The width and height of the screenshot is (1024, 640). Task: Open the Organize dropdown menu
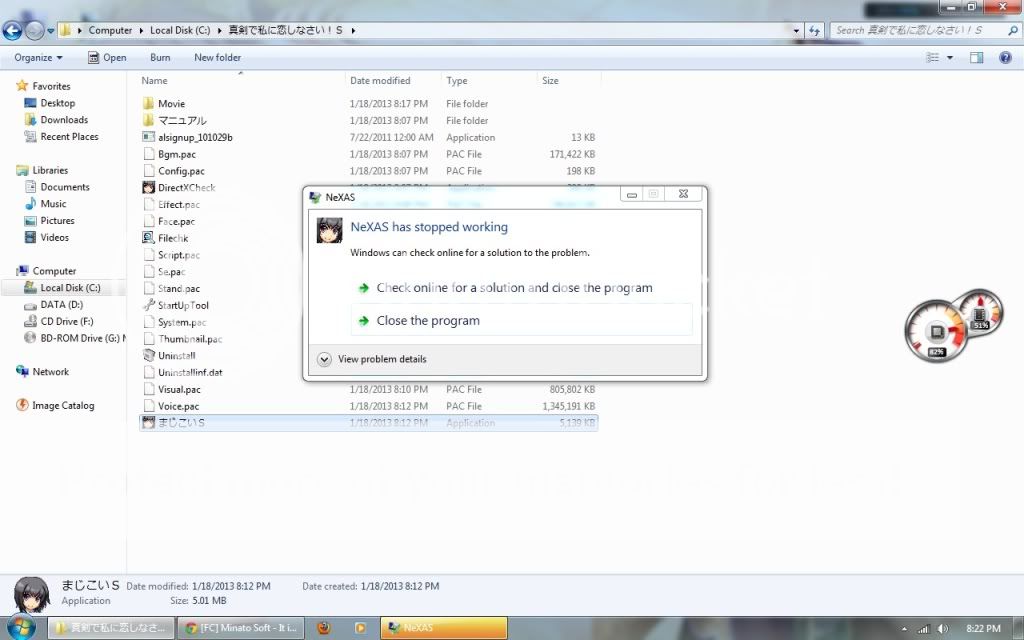point(38,58)
